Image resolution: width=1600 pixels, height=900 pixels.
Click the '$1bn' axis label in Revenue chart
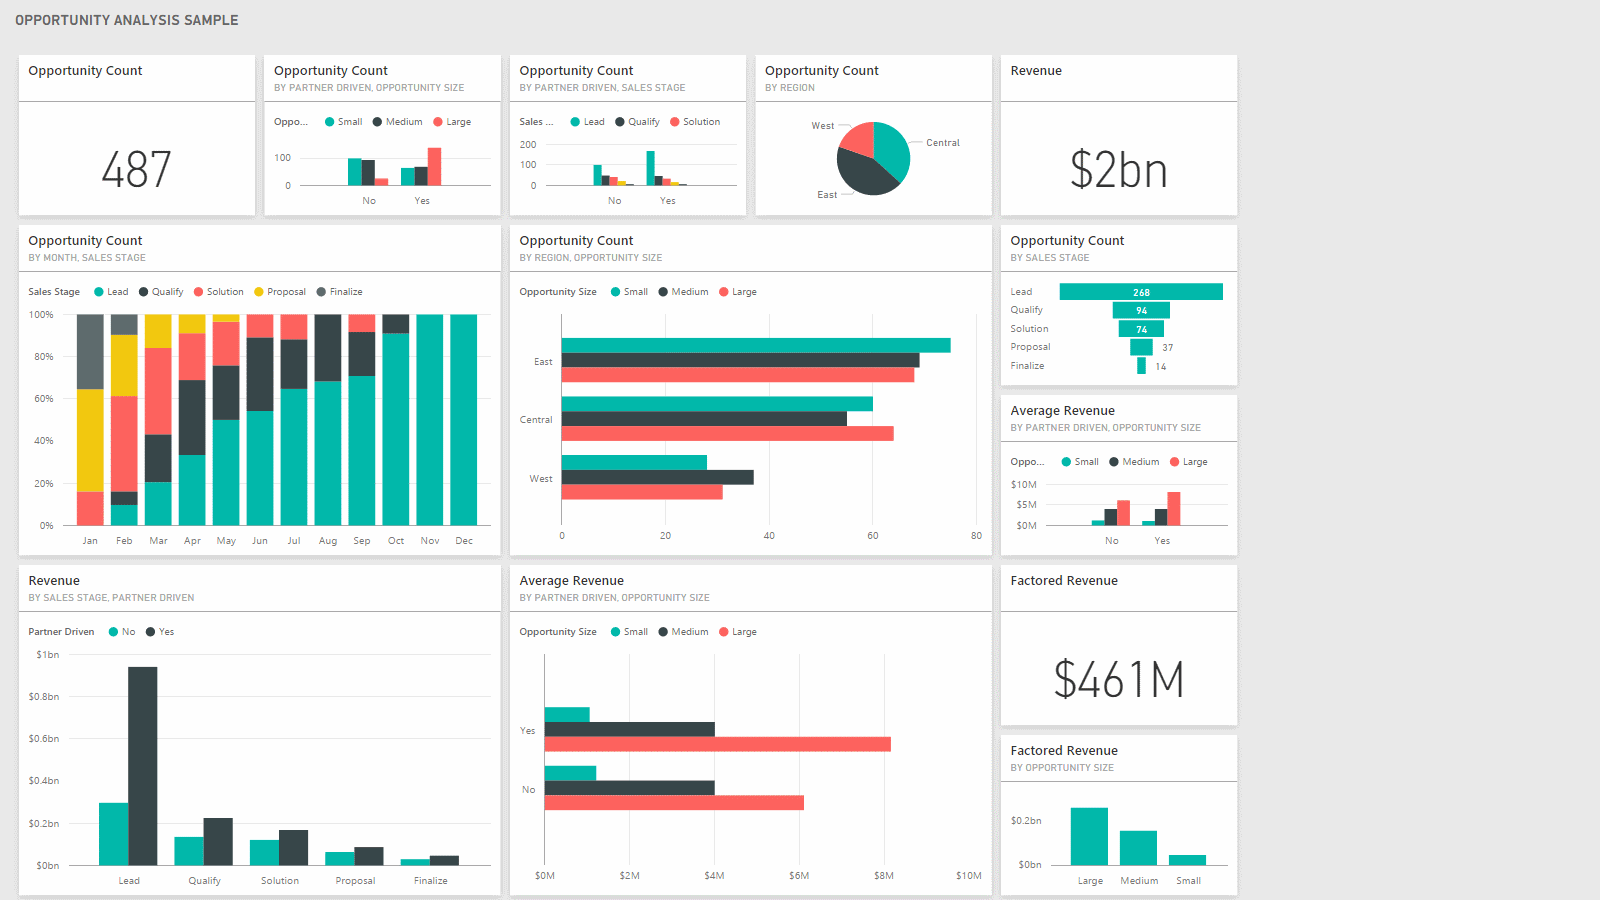pos(48,655)
